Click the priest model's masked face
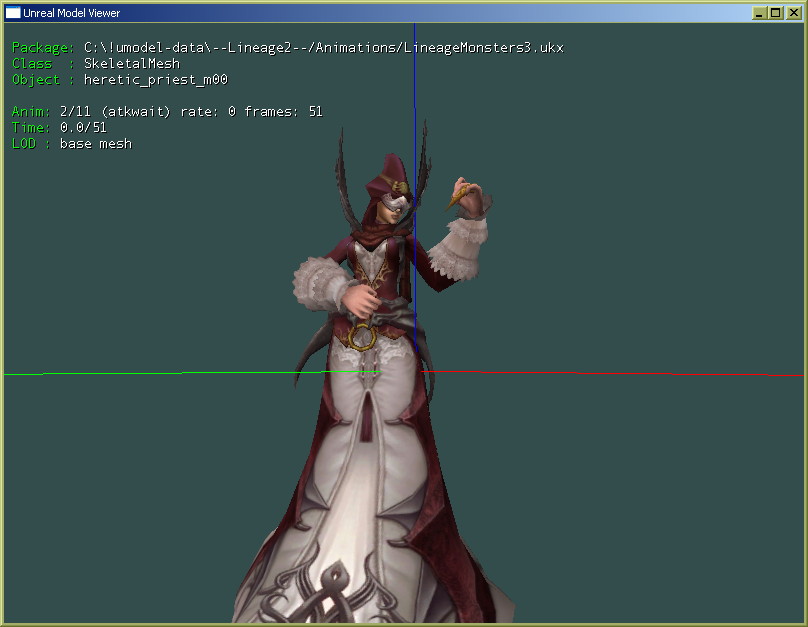The height and width of the screenshot is (627, 808). point(394,206)
